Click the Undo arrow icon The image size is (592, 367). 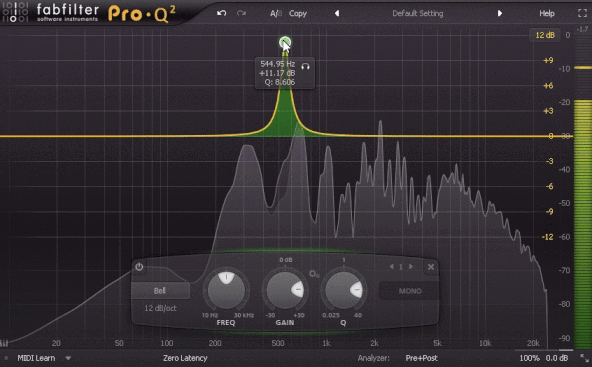[222, 13]
